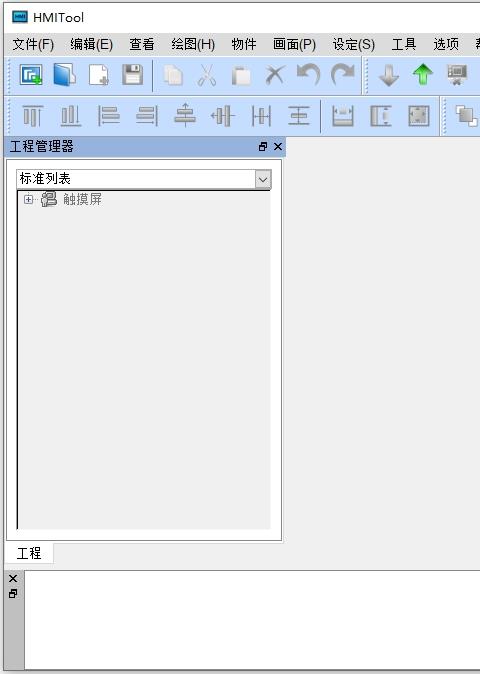Click the new screen page icon
The height and width of the screenshot is (674, 480).
pos(99,75)
